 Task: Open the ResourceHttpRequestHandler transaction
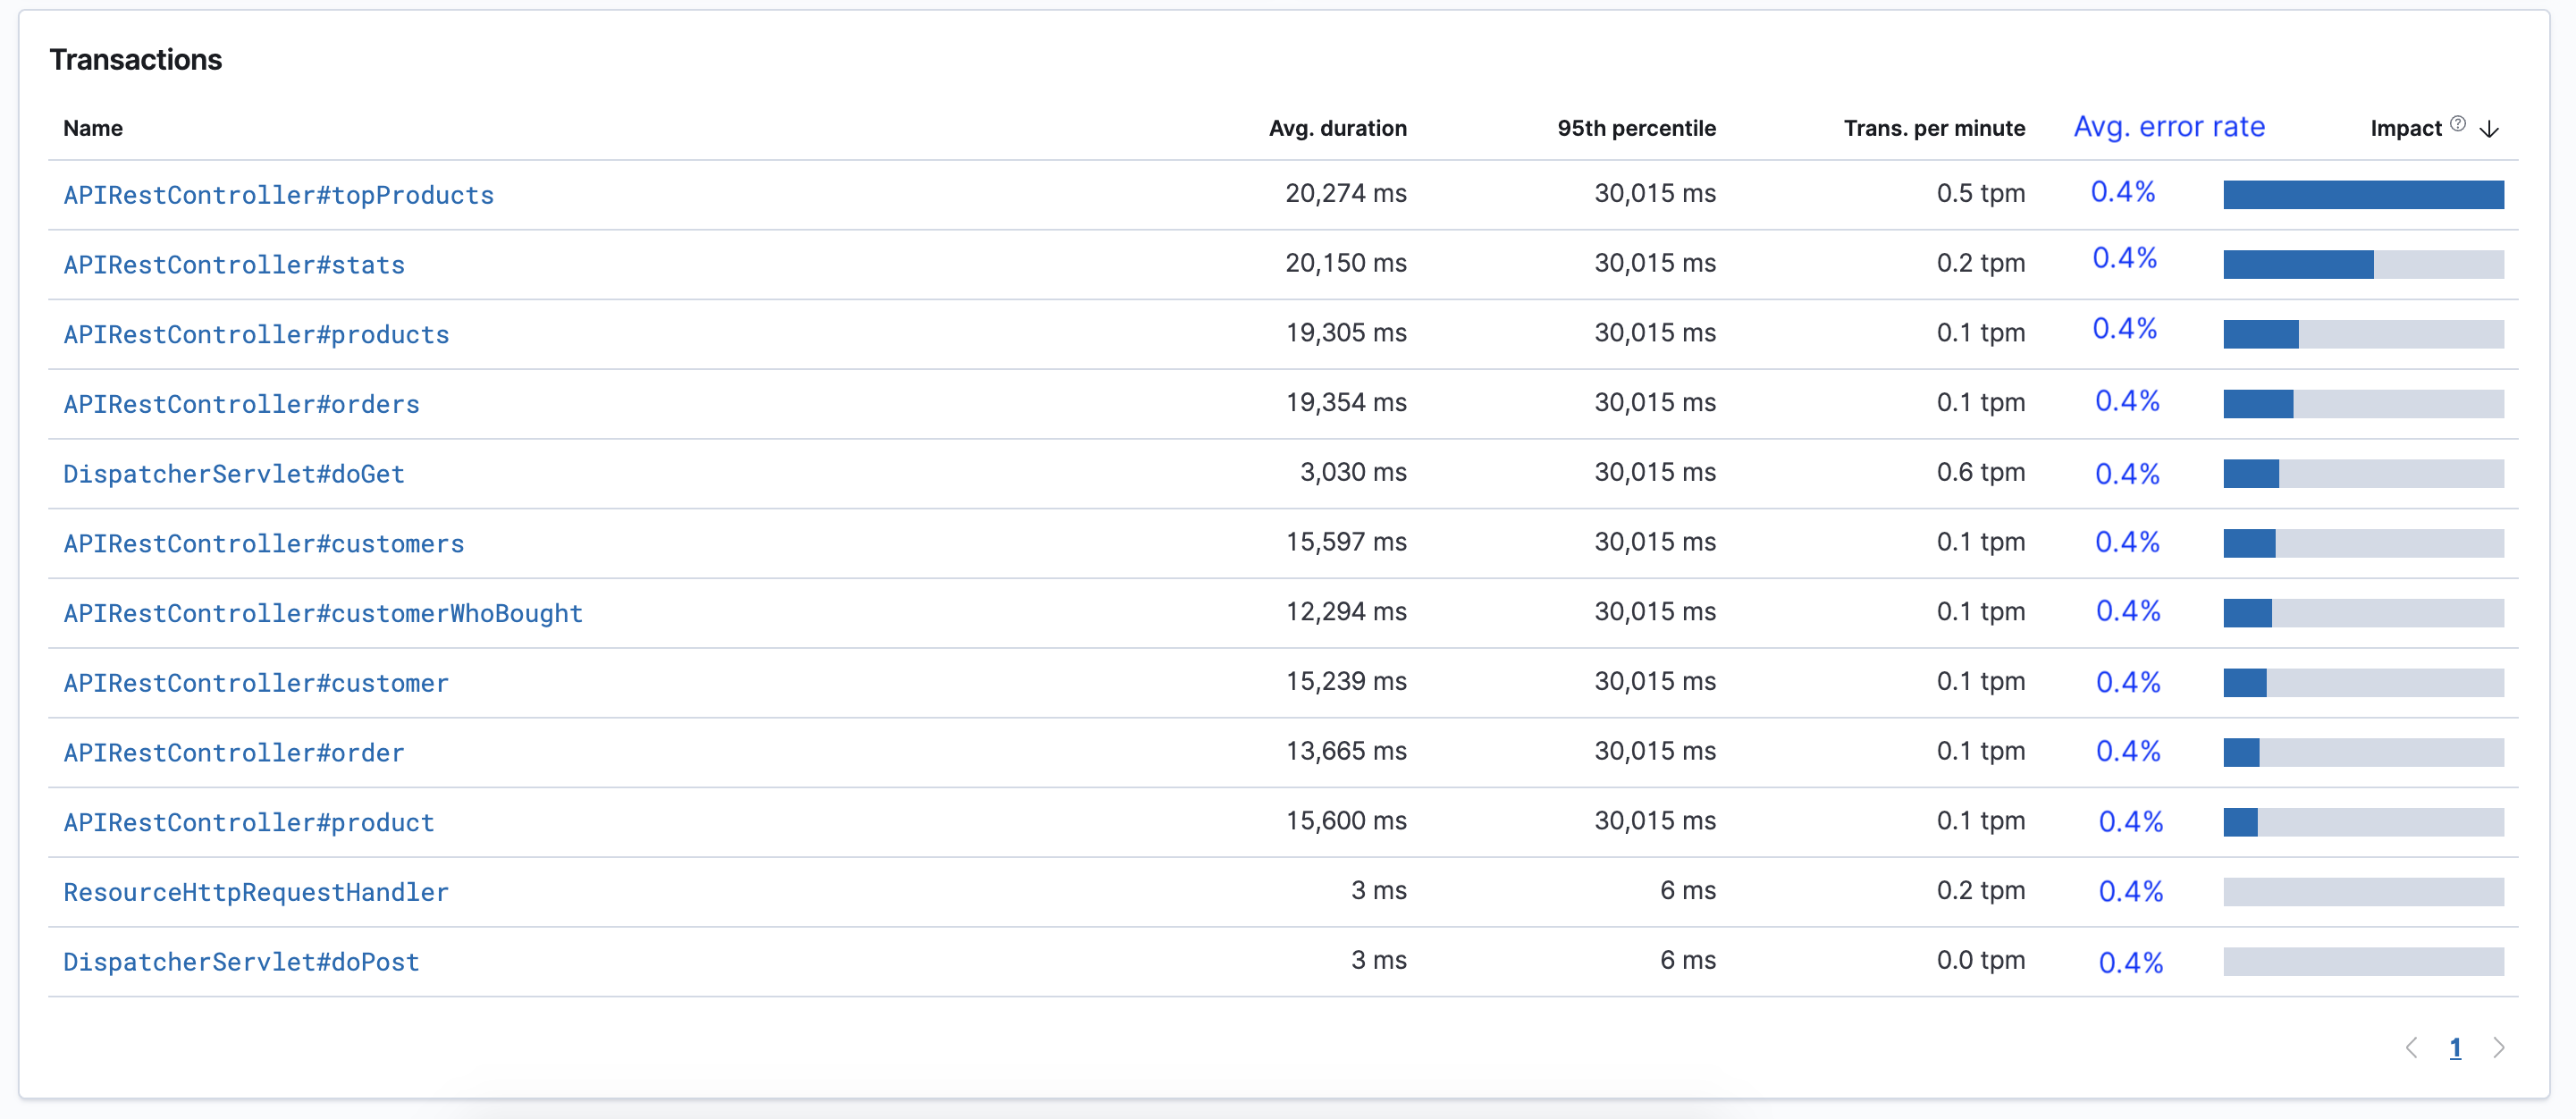pyautogui.click(x=256, y=891)
